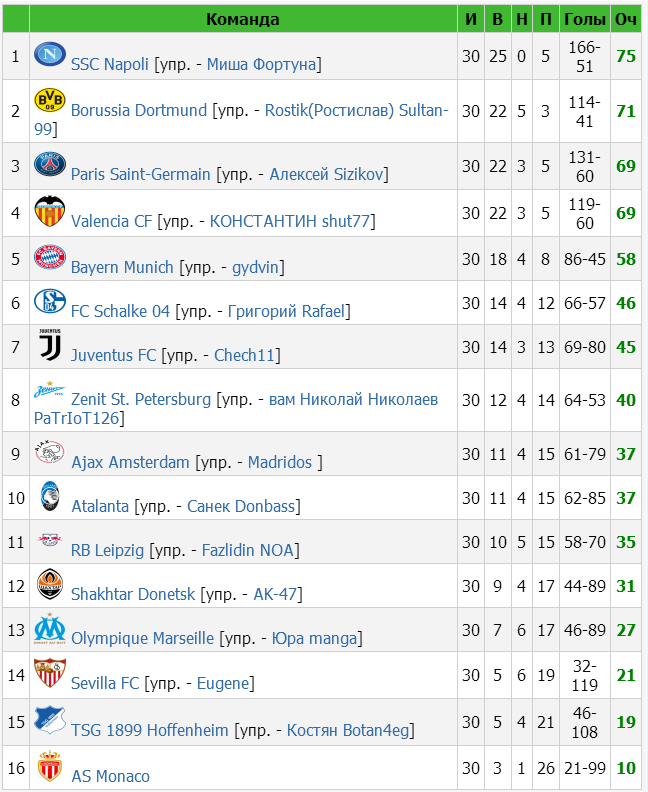
Task: Click the Голы column header
Action: coord(585,19)
